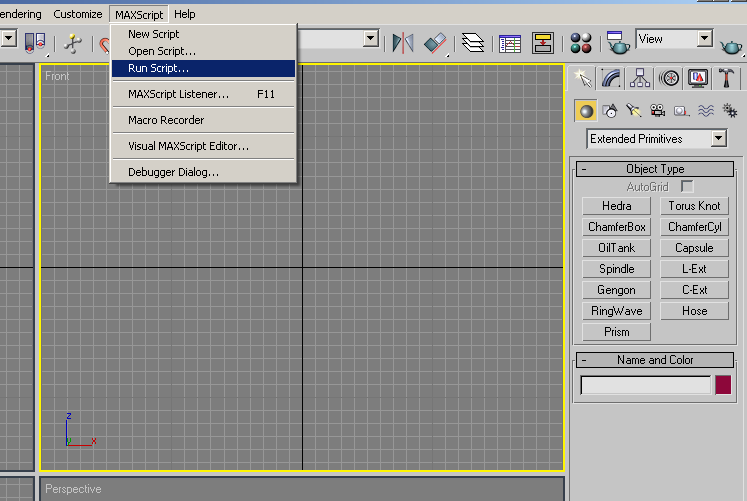Open MAXScript Listener... from menu
Screen dimensions: 747x501
pyautogui.click(x=203, y=94)
